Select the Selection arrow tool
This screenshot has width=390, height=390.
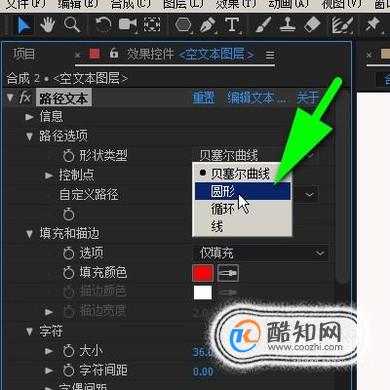24,25
